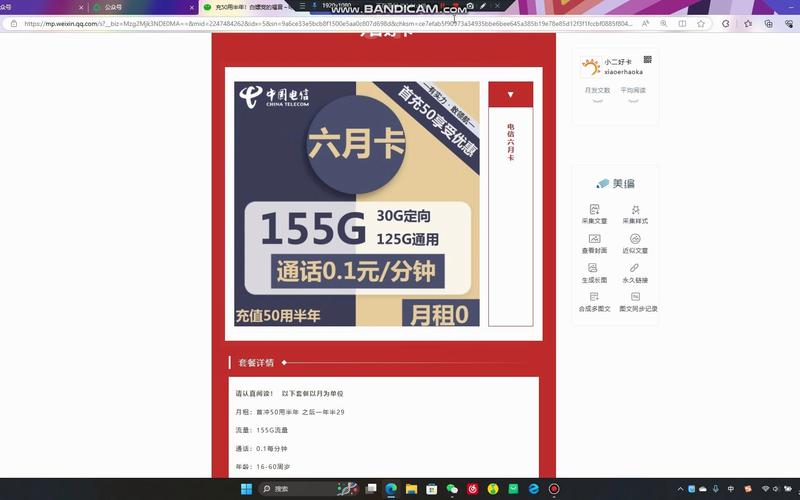Open NetEase Cloud Music from the taskbar
This screenshot has width=800, height=500.
click(x=472, y=489)
